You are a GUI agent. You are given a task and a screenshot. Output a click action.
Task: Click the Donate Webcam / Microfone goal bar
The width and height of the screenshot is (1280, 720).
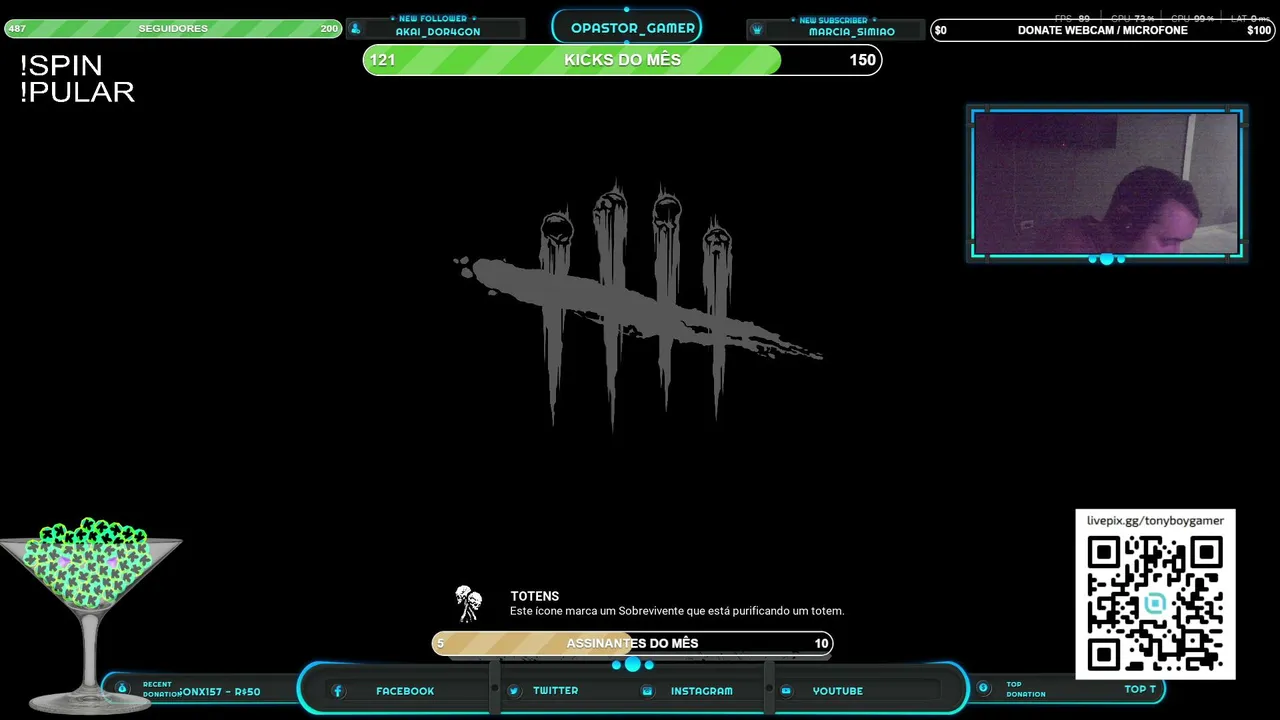pyautogui.click(x=1103, y=30)
